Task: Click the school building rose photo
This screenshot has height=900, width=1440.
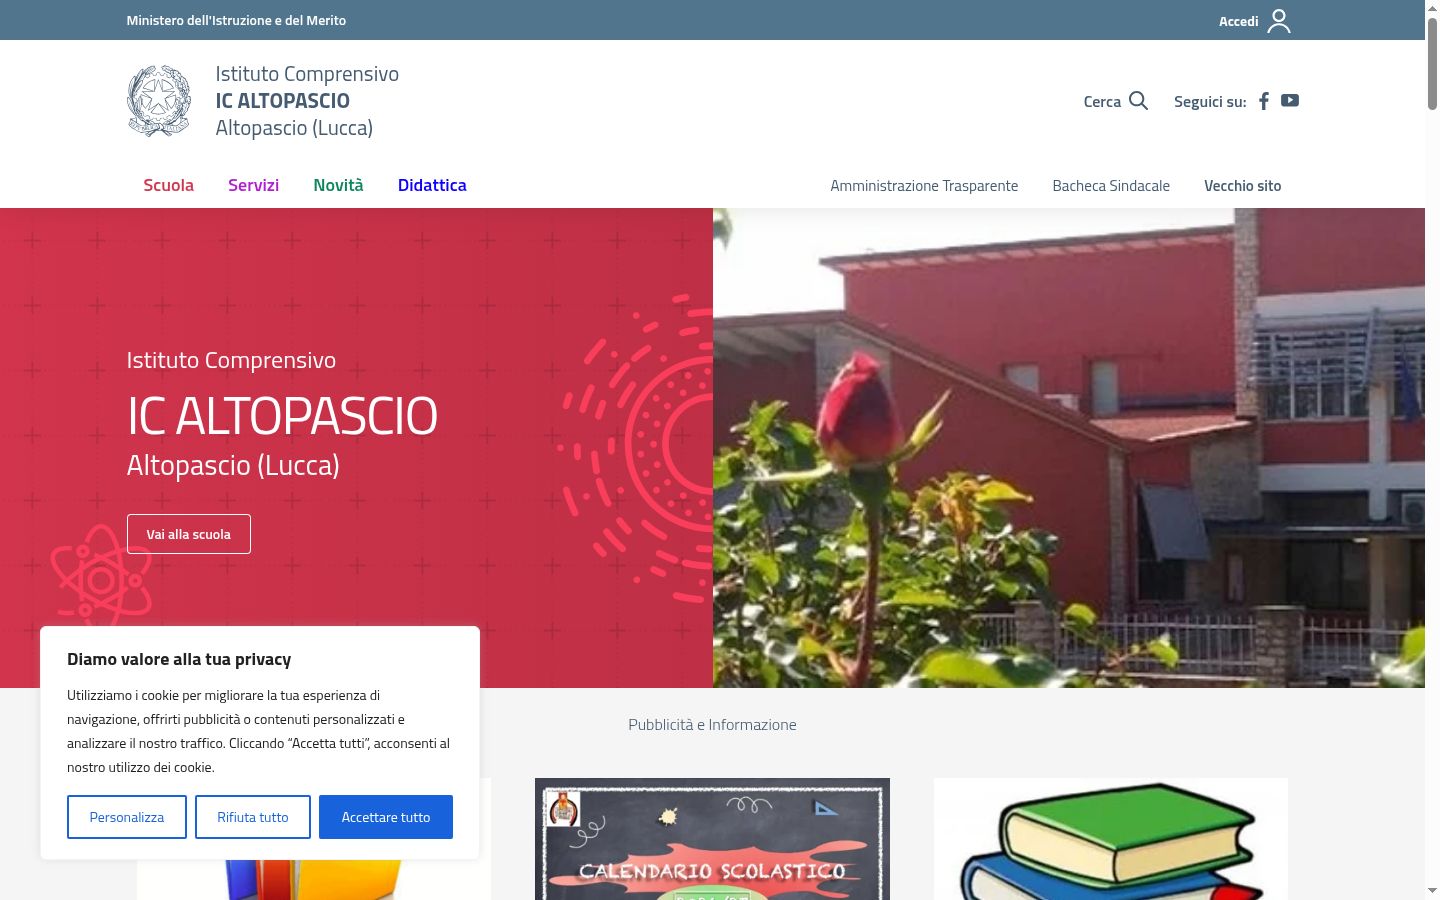Action: click(1069, 448)
